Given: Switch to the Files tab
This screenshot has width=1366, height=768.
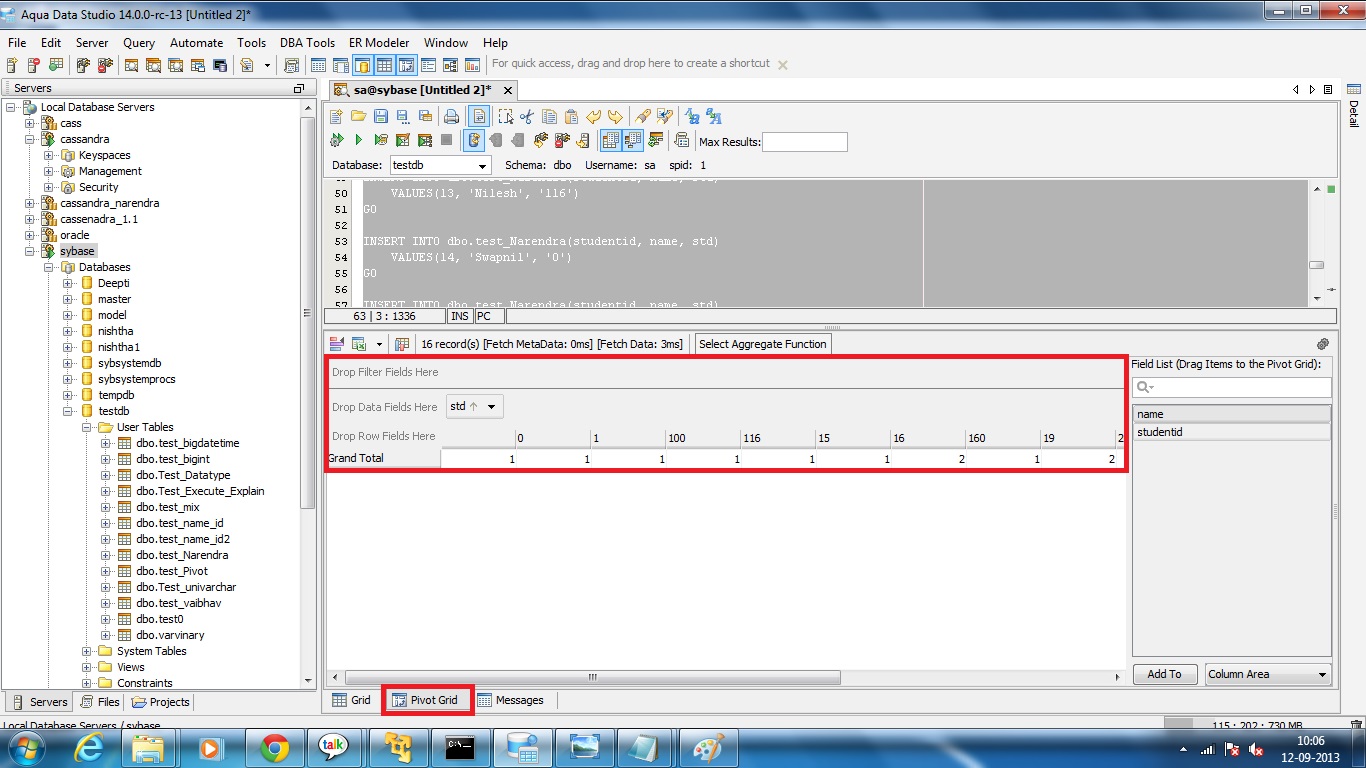Looking at the screenshot, I should [100, 702].
